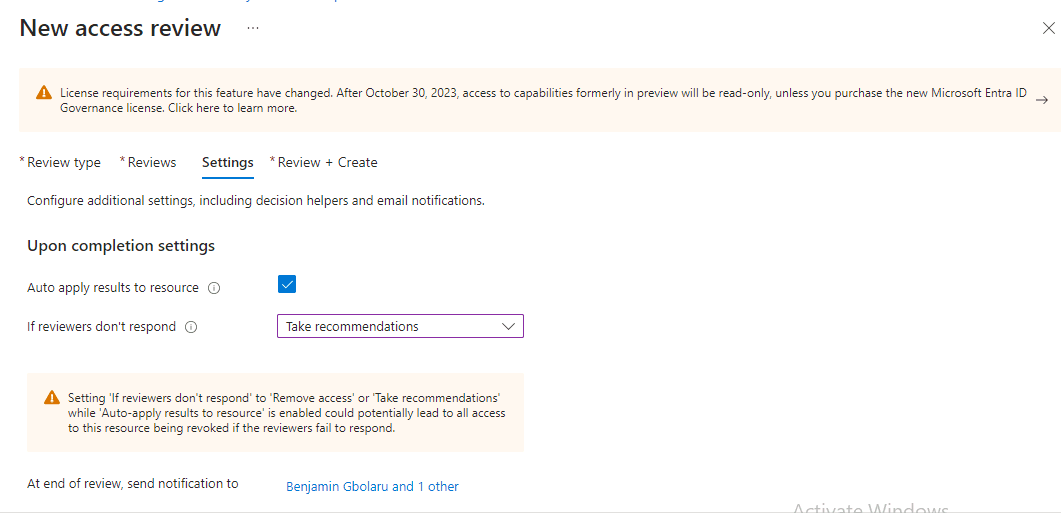Uncheck Auto apply results to resource checkbox
This screenshot has height=513, width=1061.
[x=287, y=285]
